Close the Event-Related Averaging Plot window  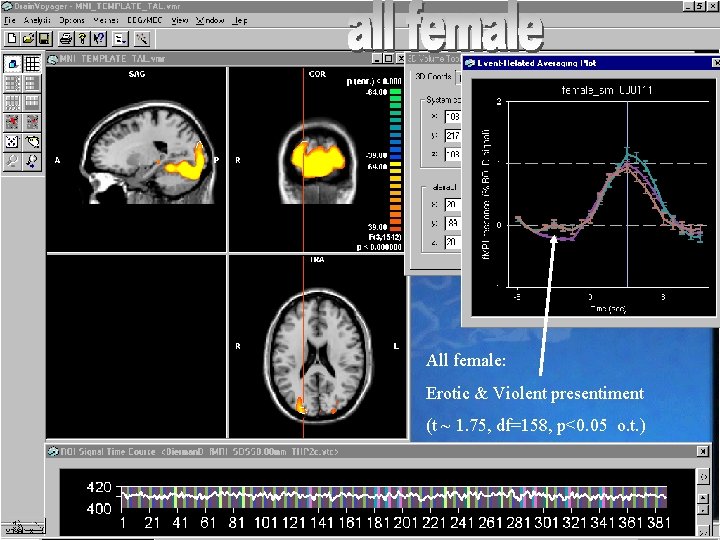[x=715, y=63]
